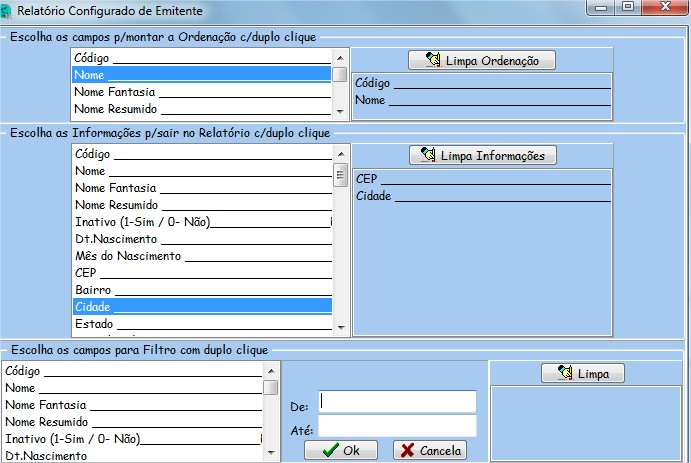Image resolution: width=691 pixels, height=463 pixels.
Task: Click the application icon in title bar
Action: tap(8, 10)
